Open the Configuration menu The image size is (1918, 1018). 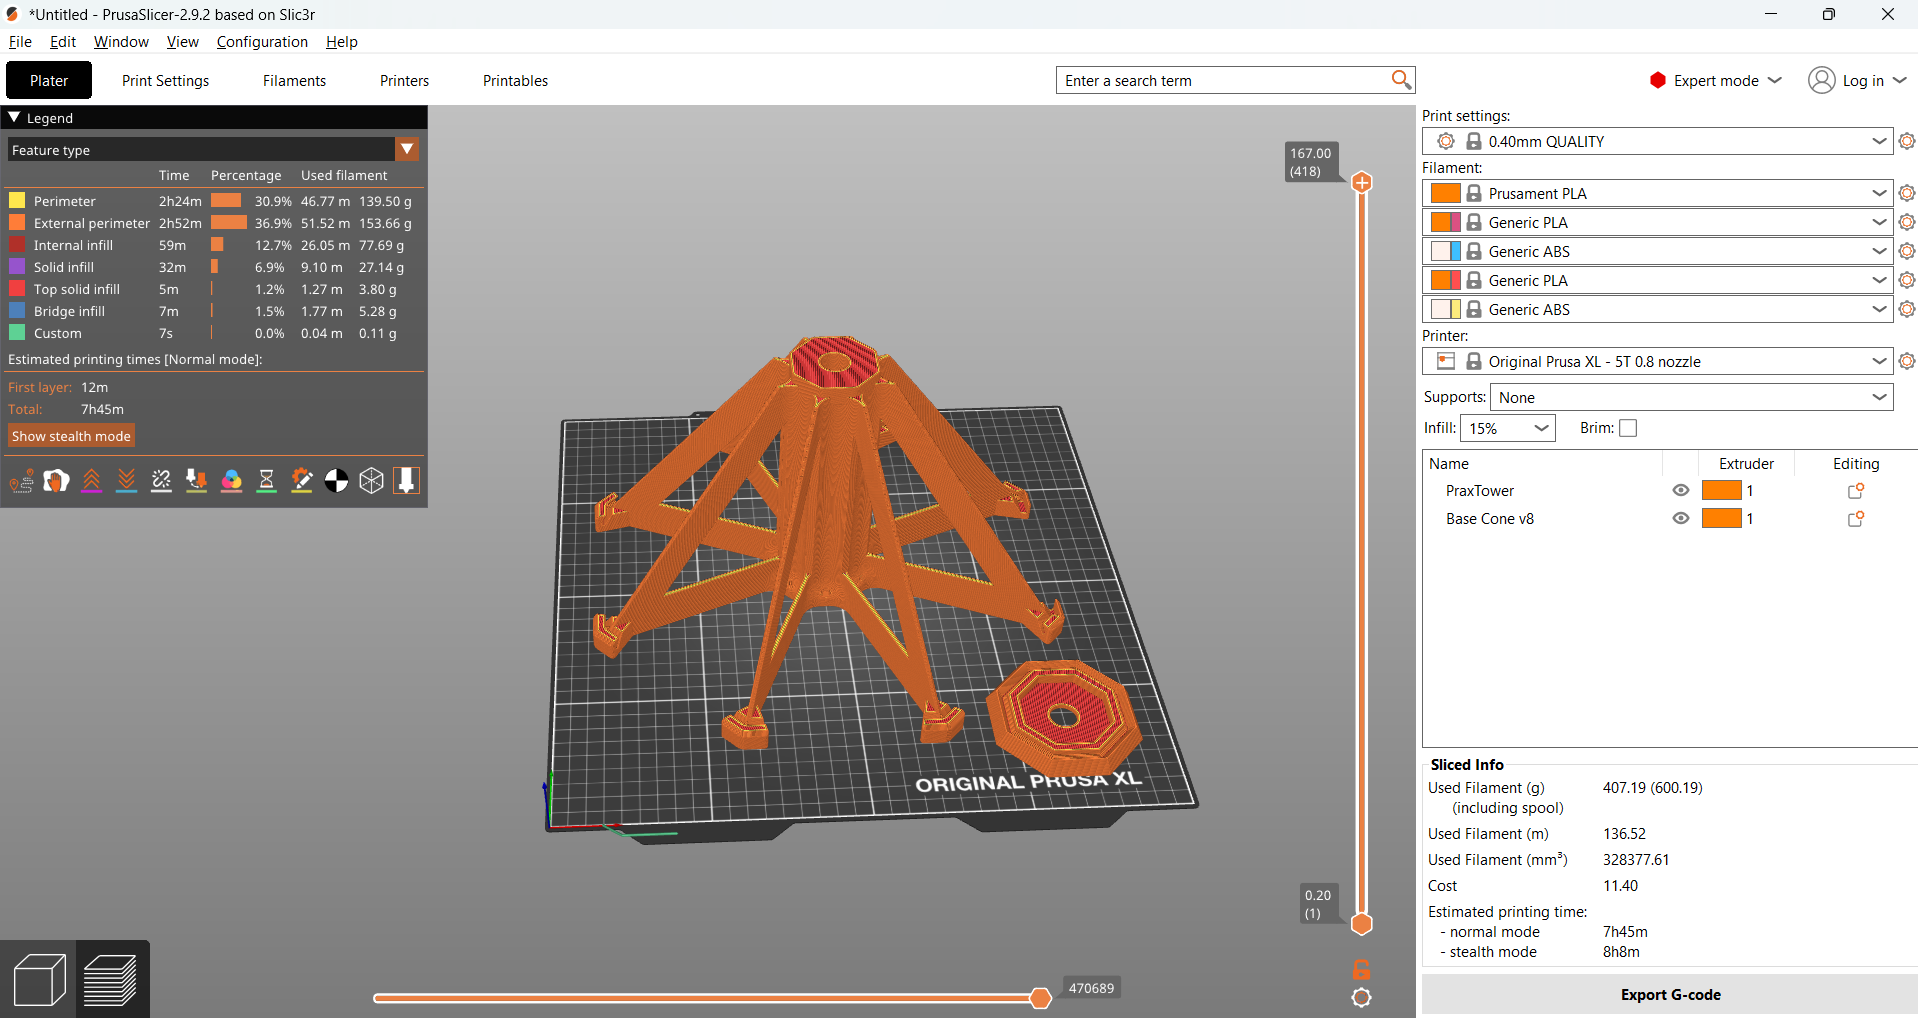(262, 42)
